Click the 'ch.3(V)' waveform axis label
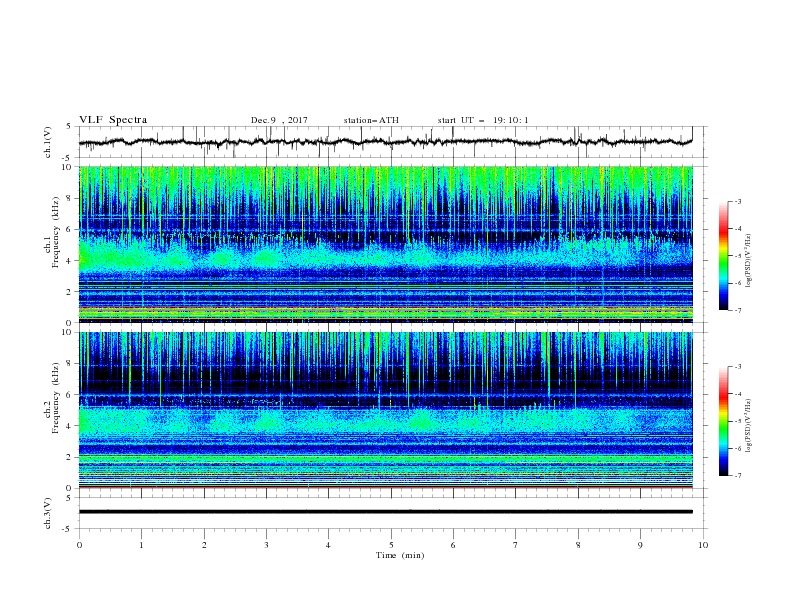Image resolution: width=792 pixels, height=612 pixels. (48, 513)
